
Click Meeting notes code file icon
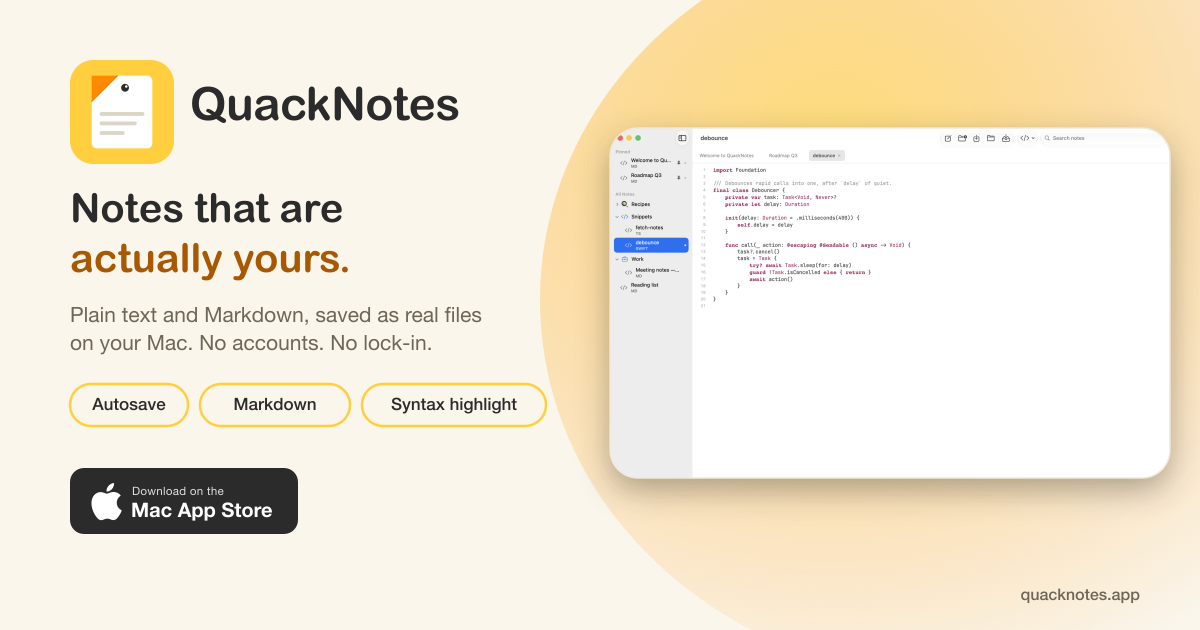pyautogui.click(x=628, y=272)
